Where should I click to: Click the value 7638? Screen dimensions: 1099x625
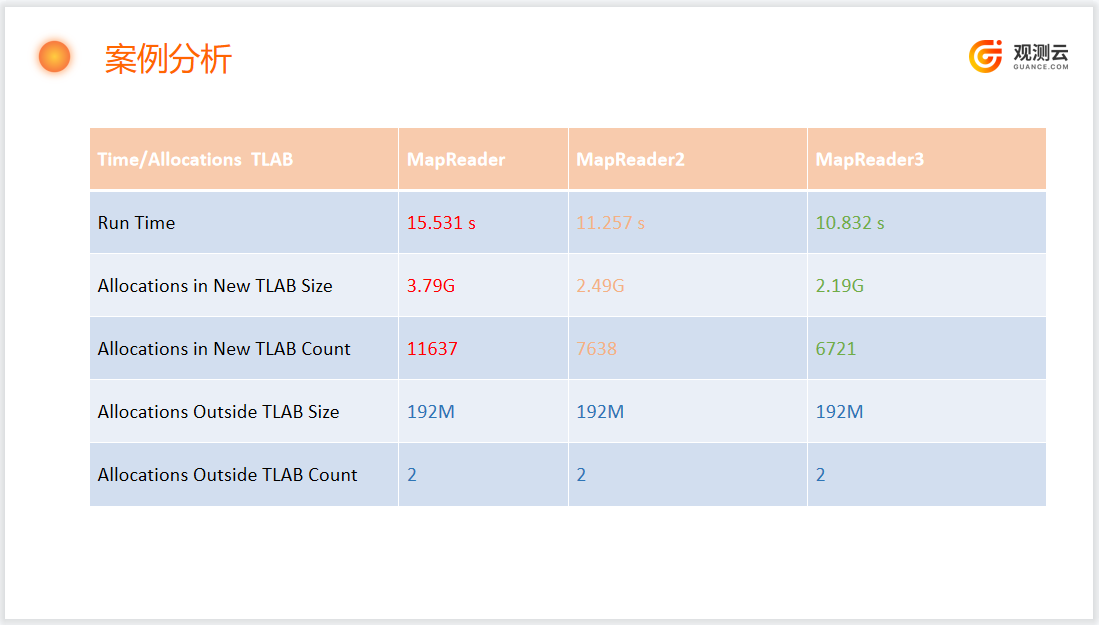pos(596,349)
